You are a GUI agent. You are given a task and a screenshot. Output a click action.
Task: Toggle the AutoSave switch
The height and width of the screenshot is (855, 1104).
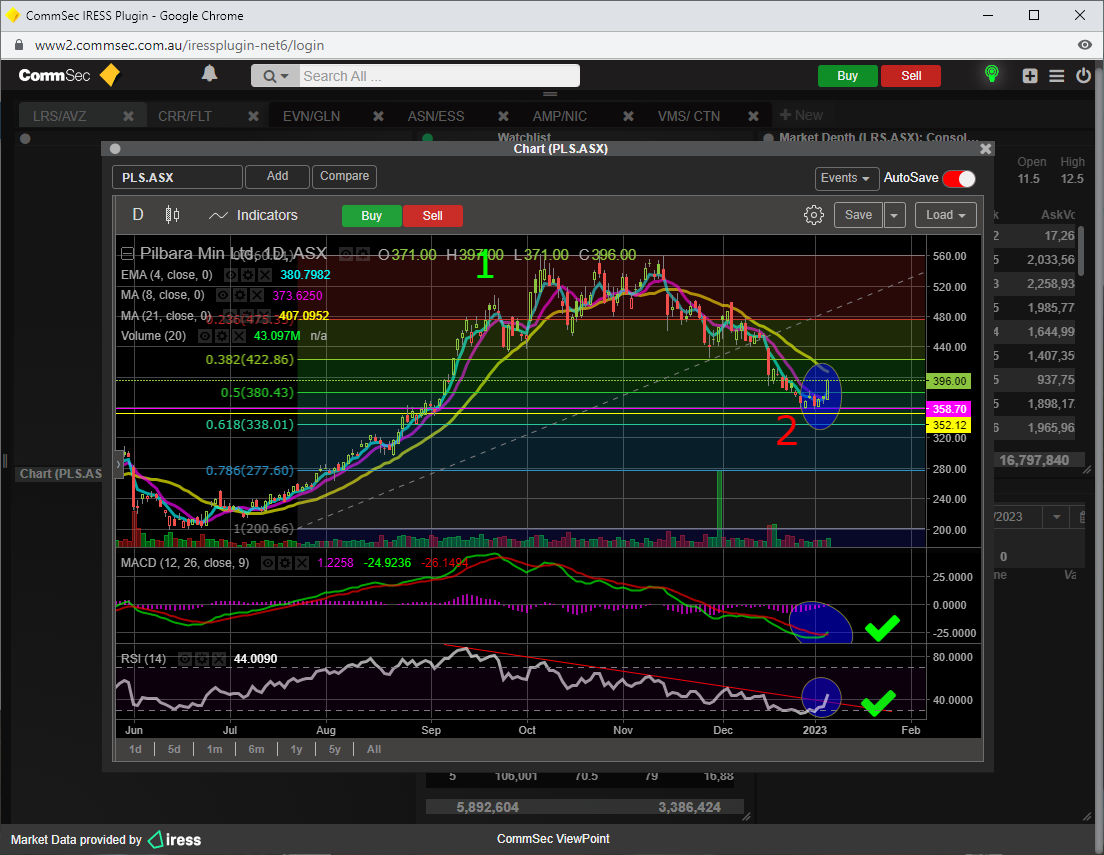tap(959, 179)
